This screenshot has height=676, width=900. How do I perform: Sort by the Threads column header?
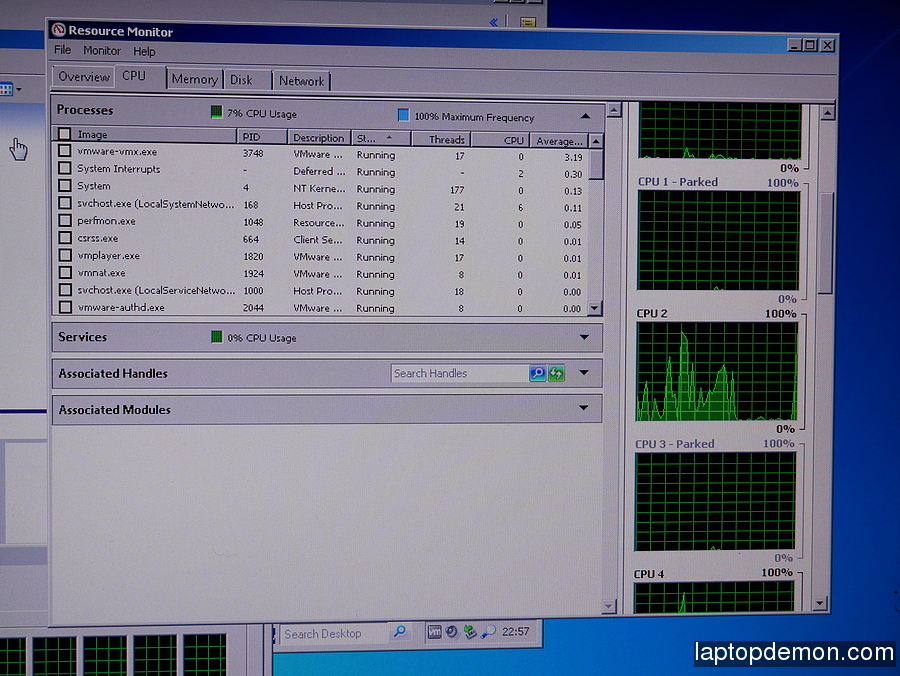pos(441,139)
